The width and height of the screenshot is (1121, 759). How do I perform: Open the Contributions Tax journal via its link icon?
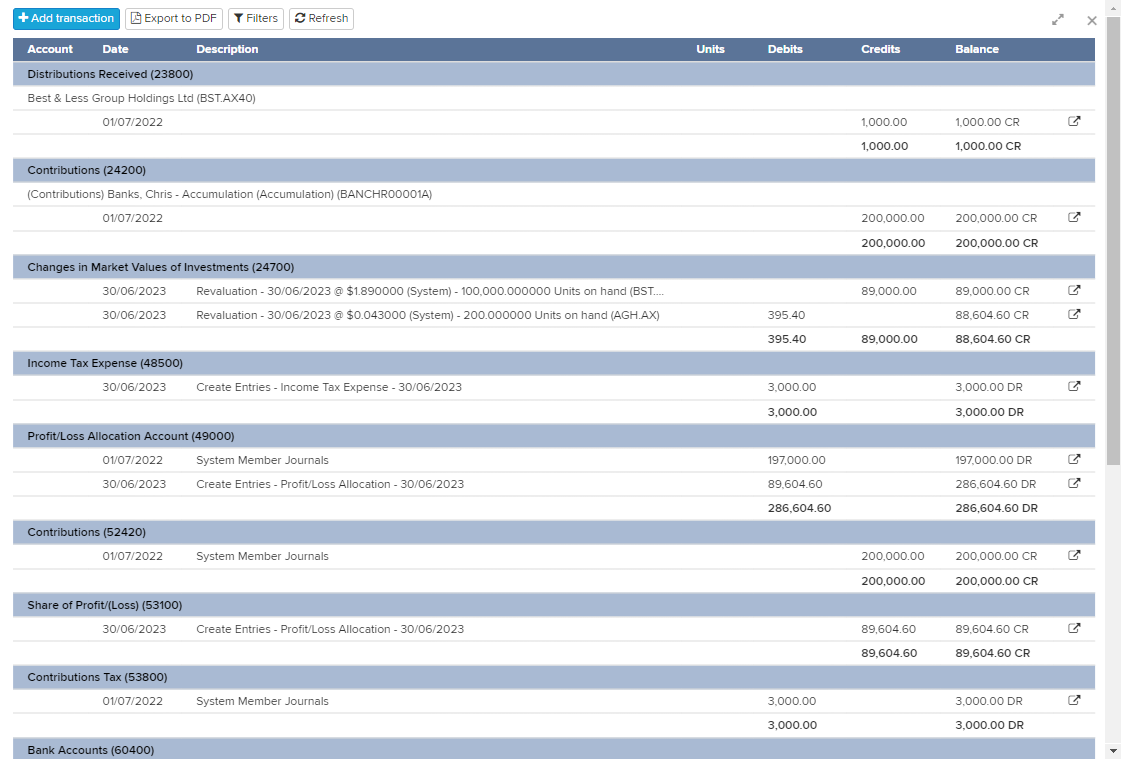1074,700
